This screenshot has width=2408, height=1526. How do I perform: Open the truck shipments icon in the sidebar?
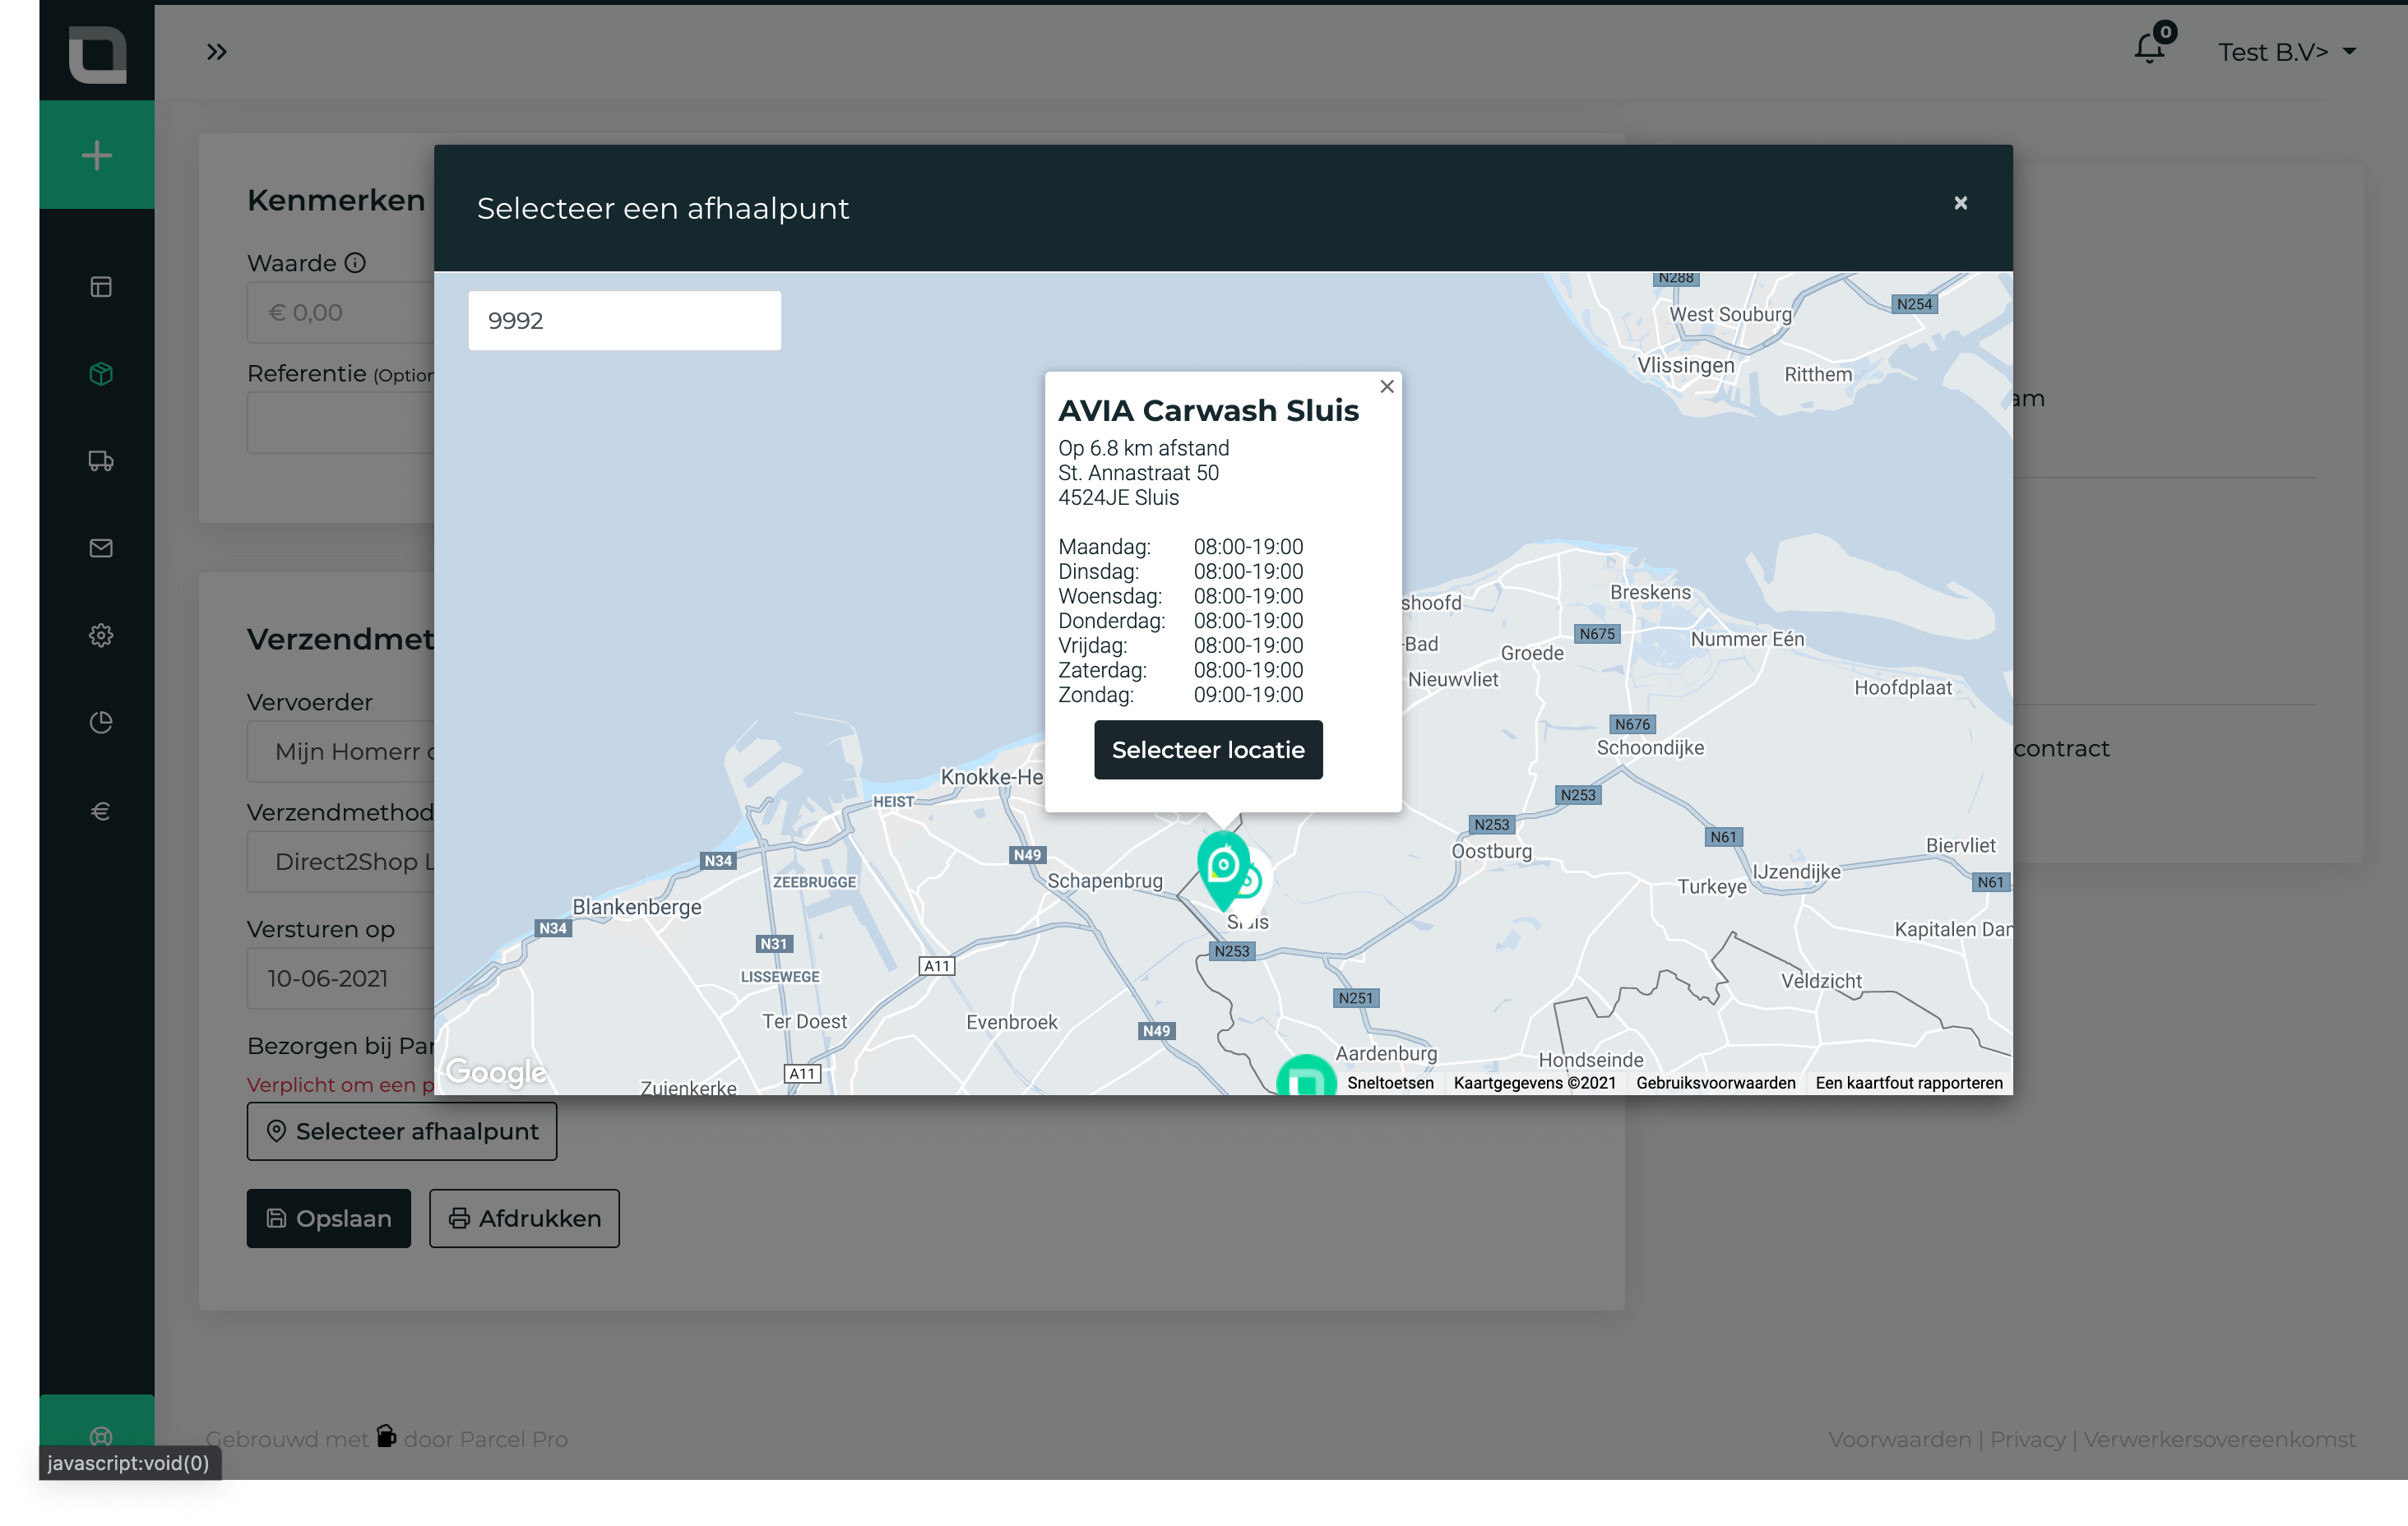(101, 461)
